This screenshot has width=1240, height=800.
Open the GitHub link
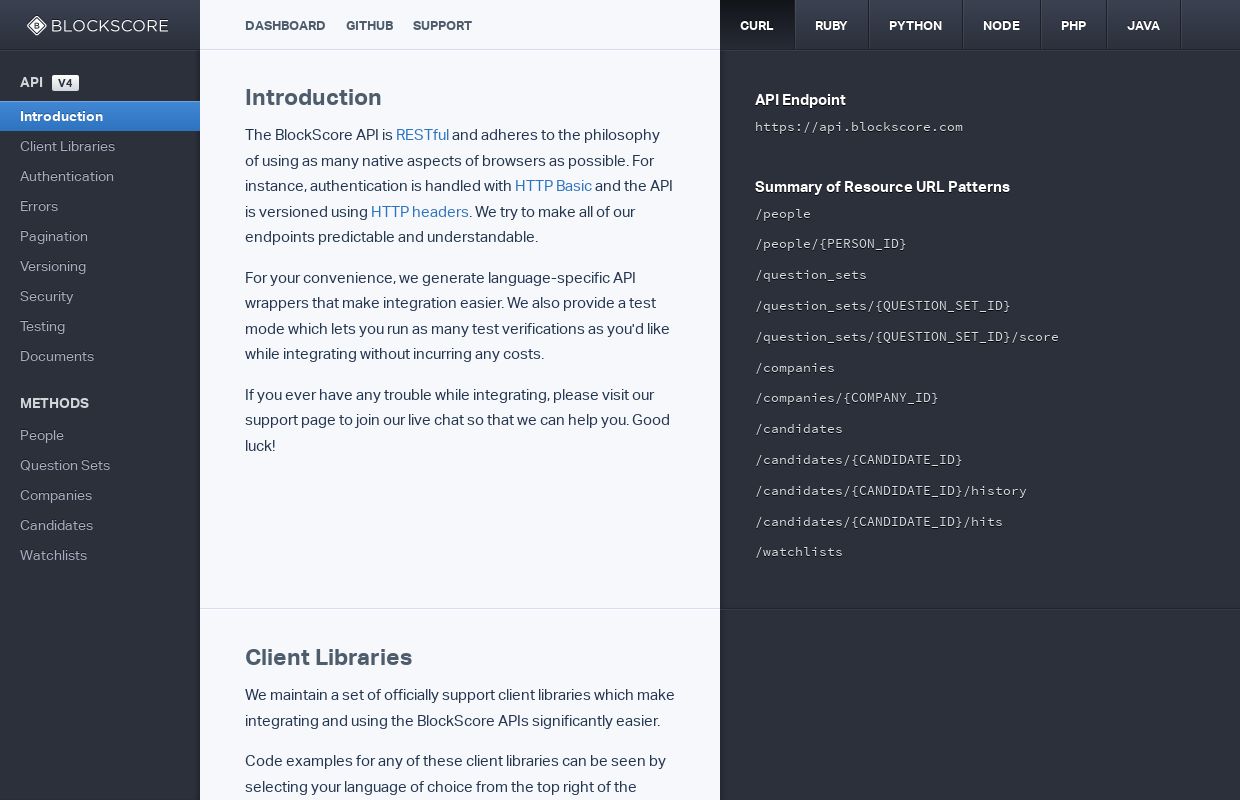[369, 26]
